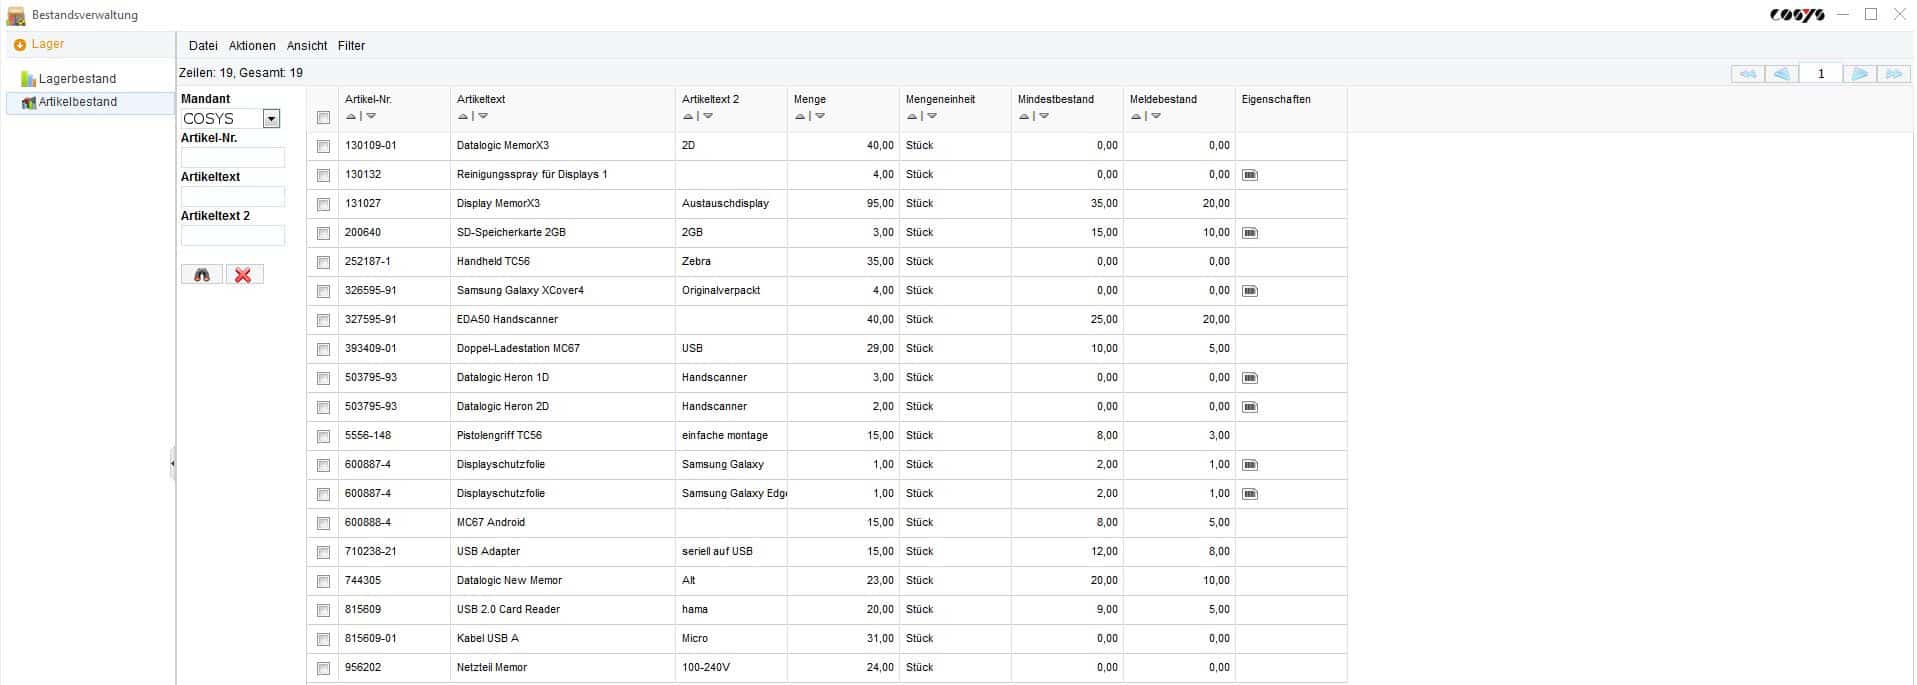
Task: Sort Artikeltext column descending
Action: tap(483, 116)
